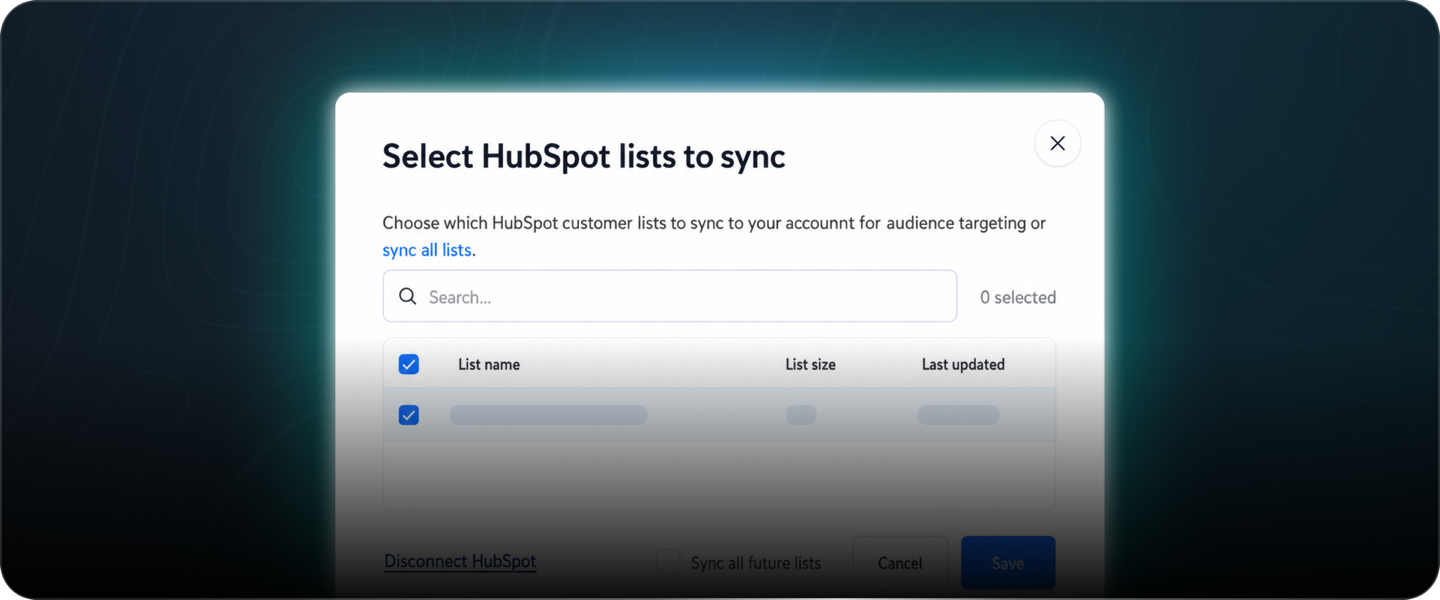Click the 'Select HubSpot lists to sync' heading
Screen dimensions: 1440x600
click(x=584, y=156)
